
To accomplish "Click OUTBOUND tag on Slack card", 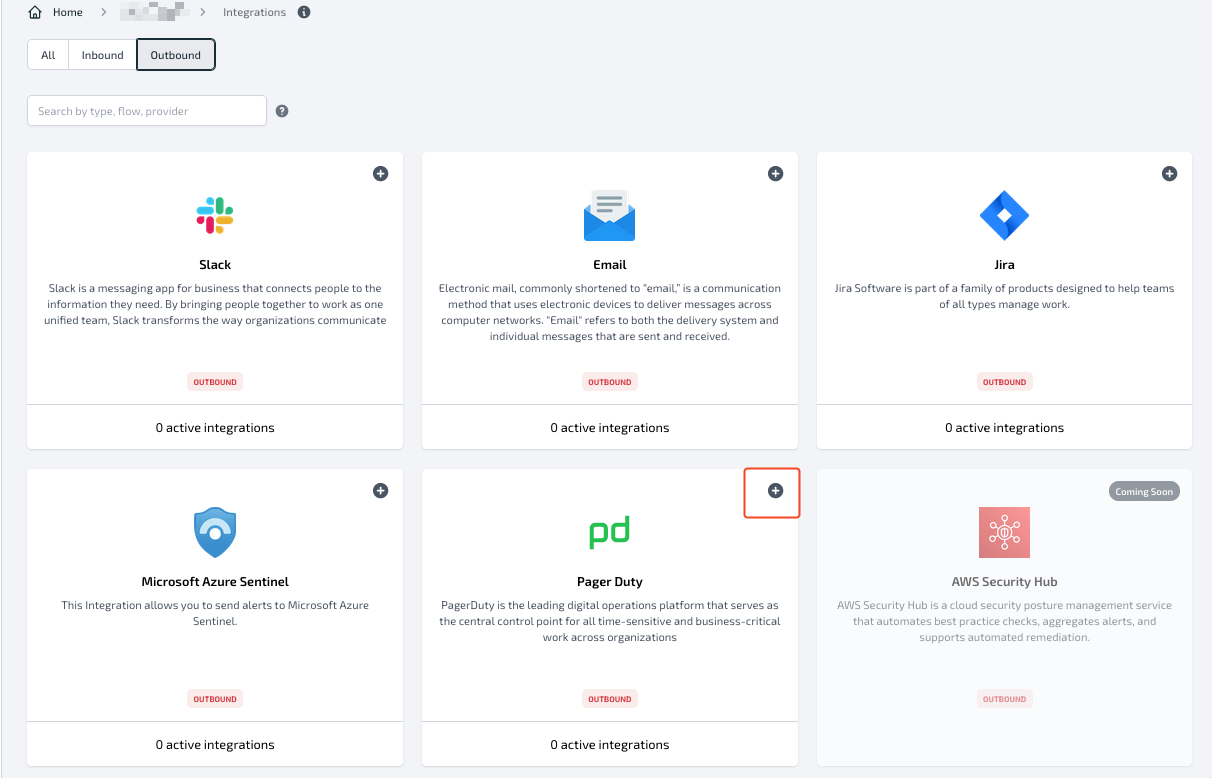I will point(215,382).
